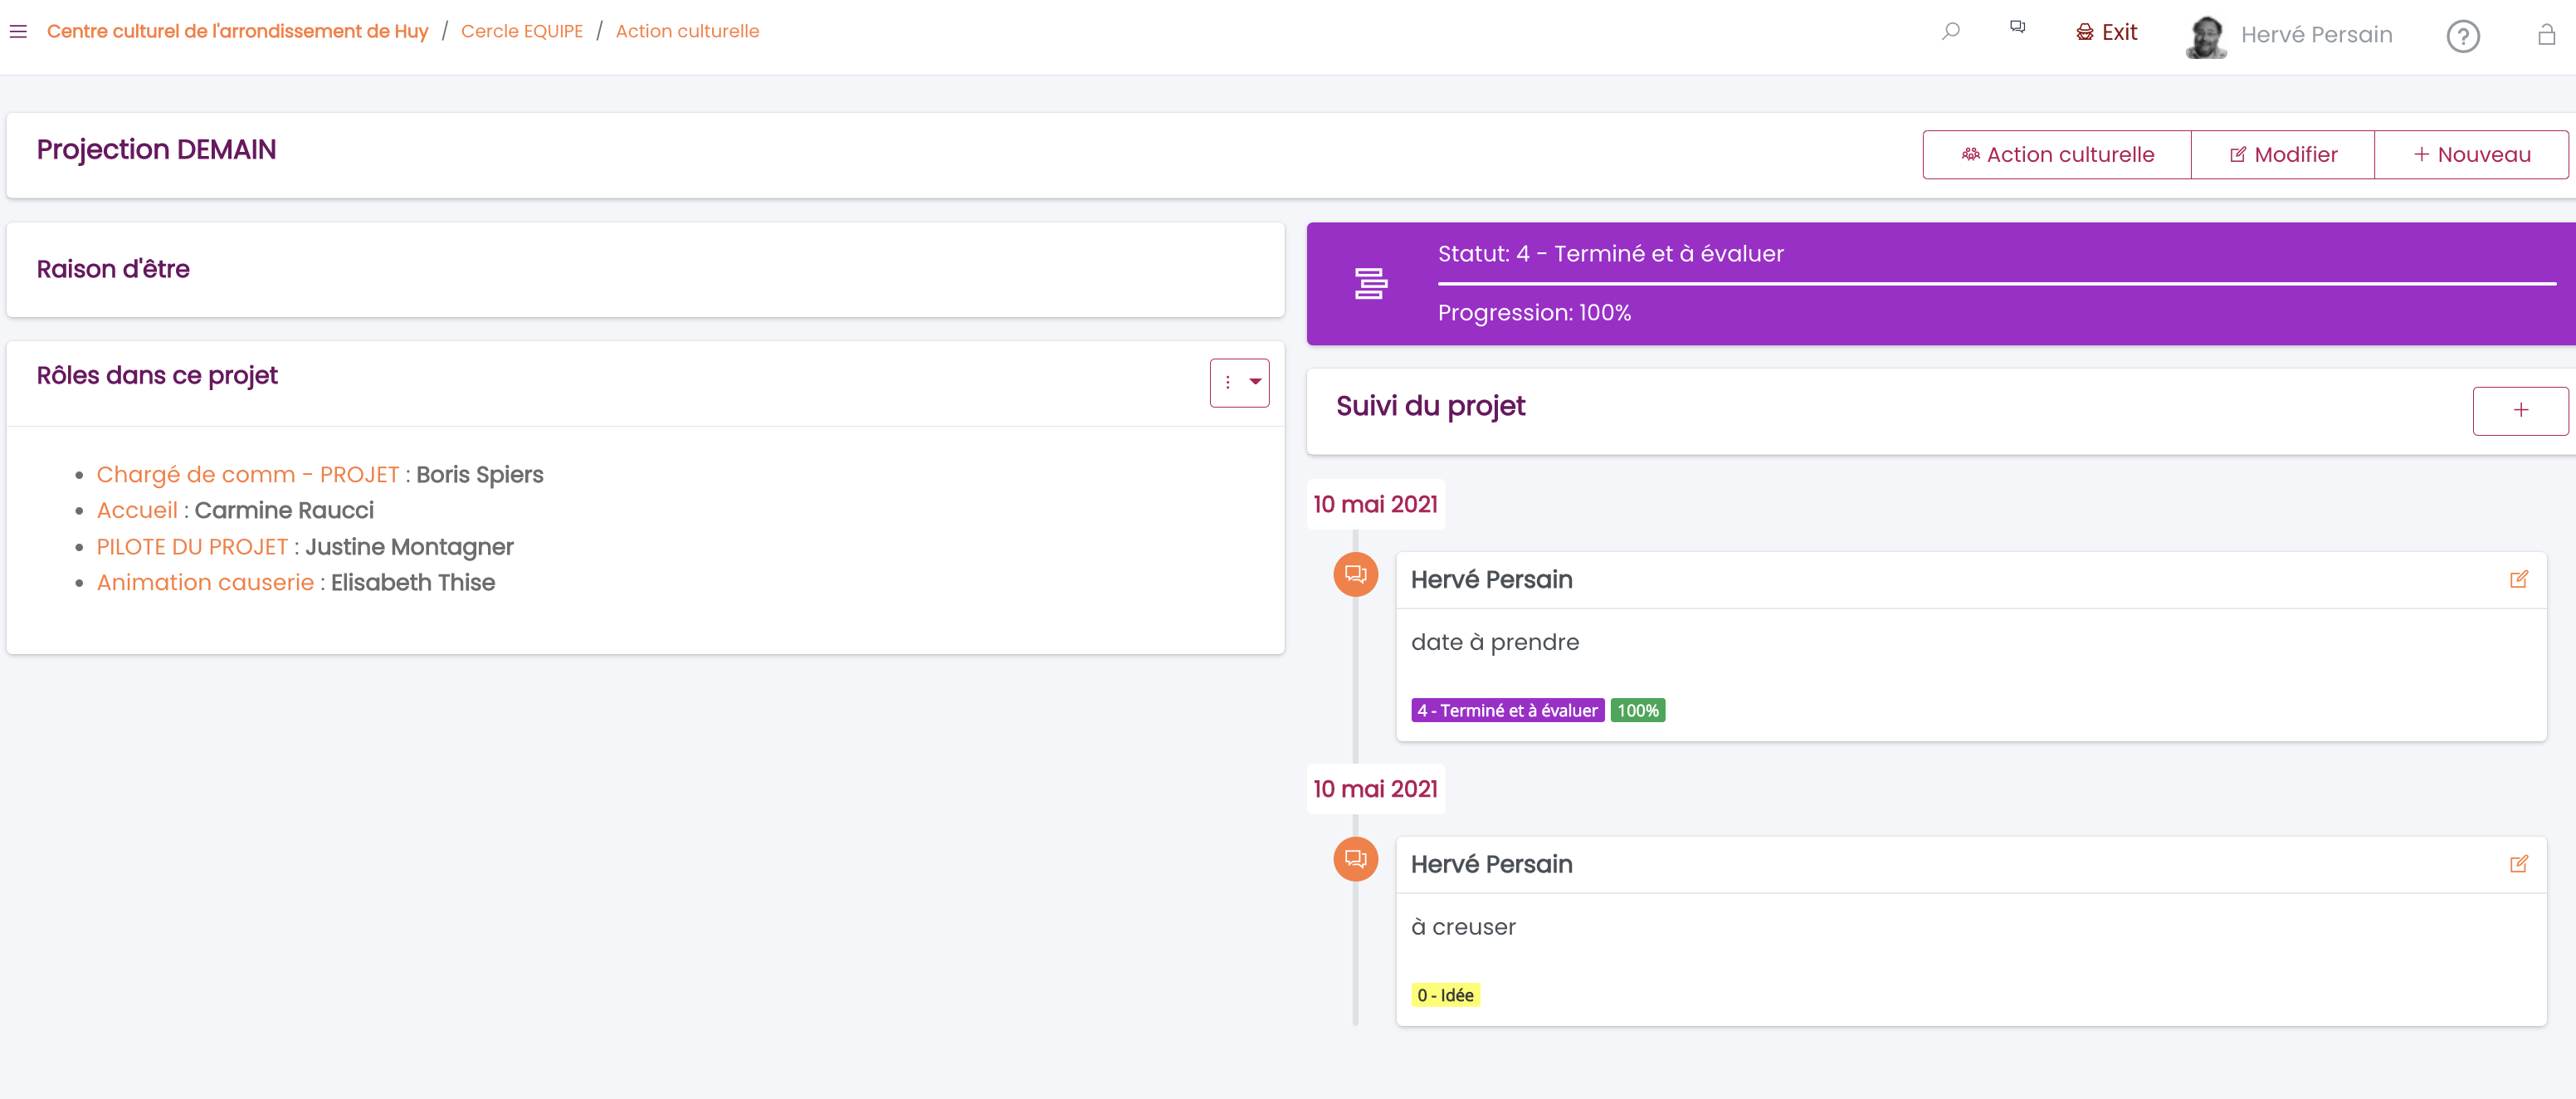Click 'Statut: 4 - Terminé et à évaluer' text
The width and height of the screenshot is (2576, 1099).
coord(1610,254)
